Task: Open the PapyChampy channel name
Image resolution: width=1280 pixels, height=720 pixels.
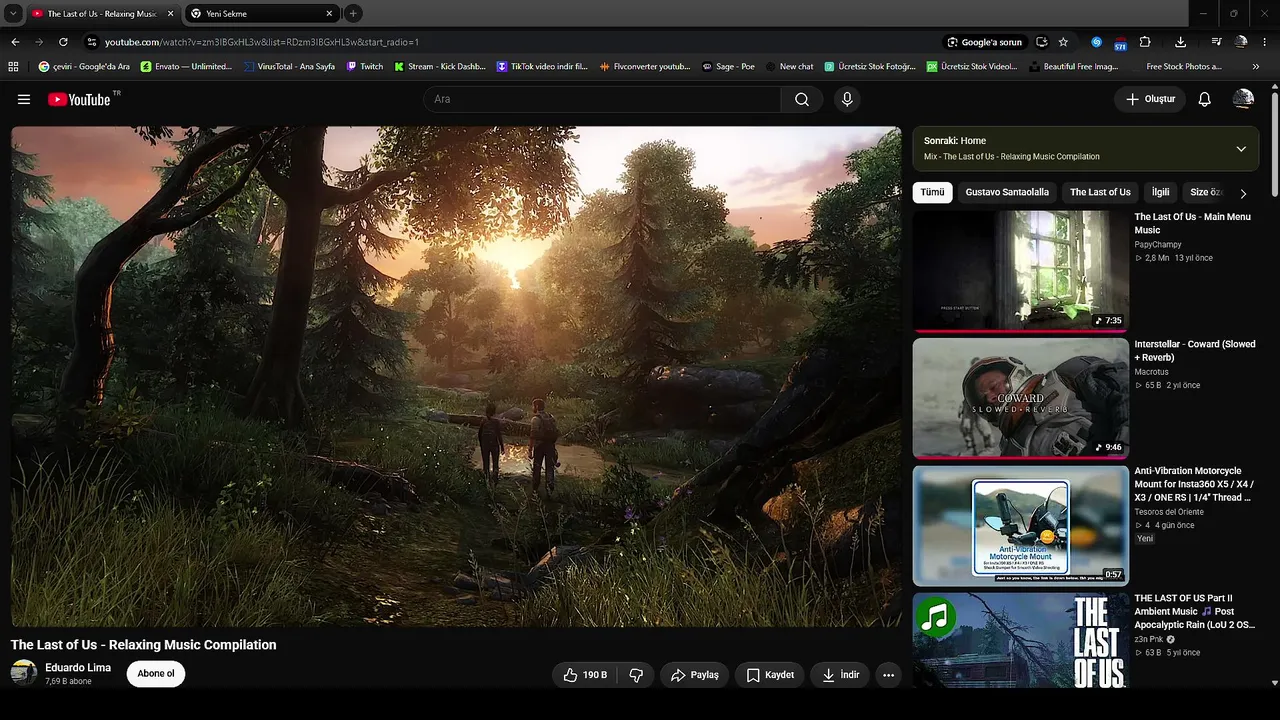Action: [x=1158, y=244]
